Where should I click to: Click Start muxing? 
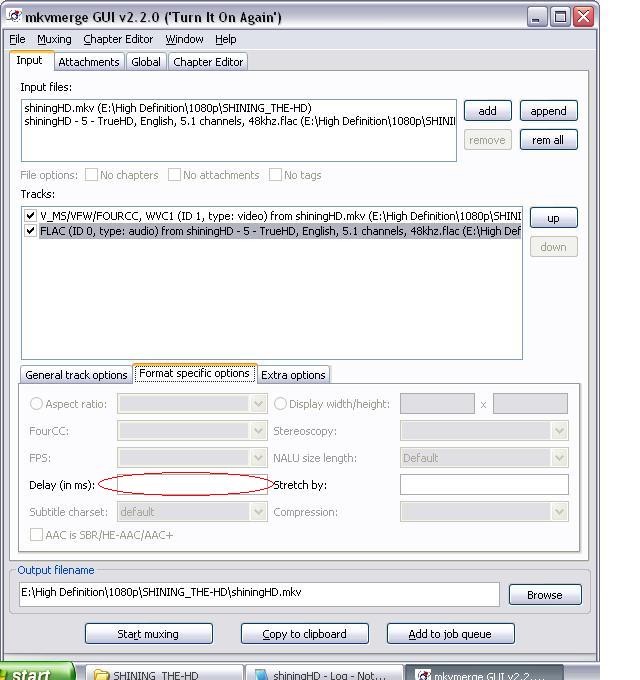point(149,634)
